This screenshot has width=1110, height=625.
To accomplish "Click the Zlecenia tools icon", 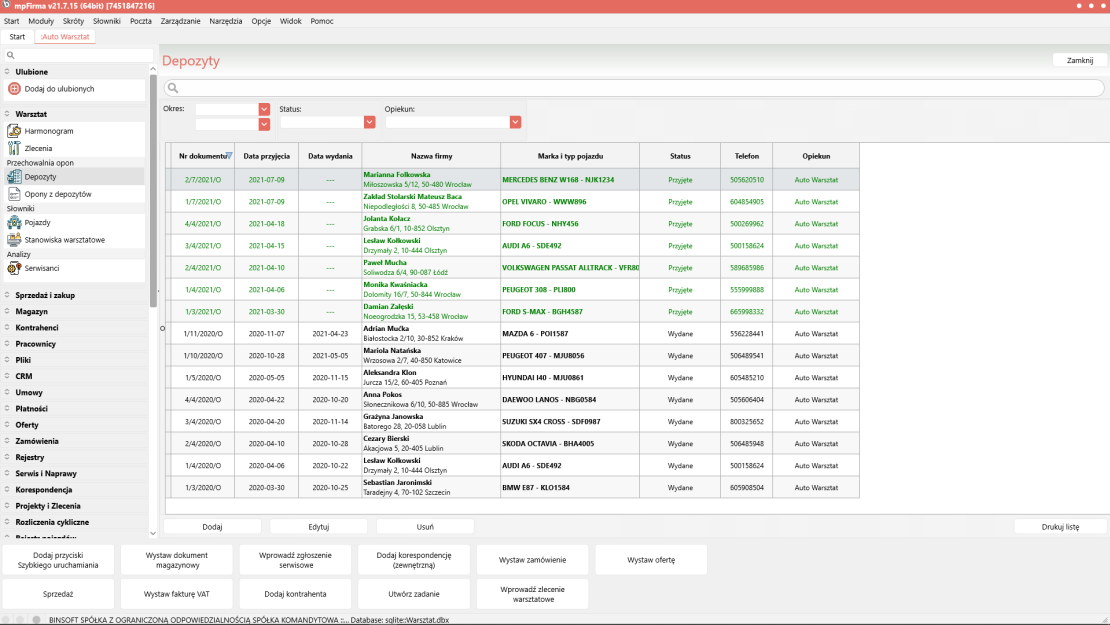I will (14, 148).
